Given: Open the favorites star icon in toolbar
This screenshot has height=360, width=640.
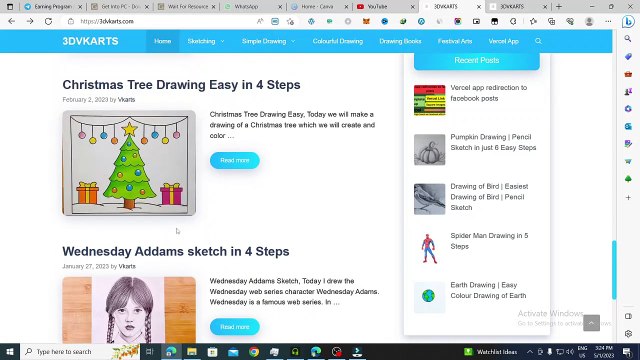Looking at the screenshot, I should coord(533,21).
